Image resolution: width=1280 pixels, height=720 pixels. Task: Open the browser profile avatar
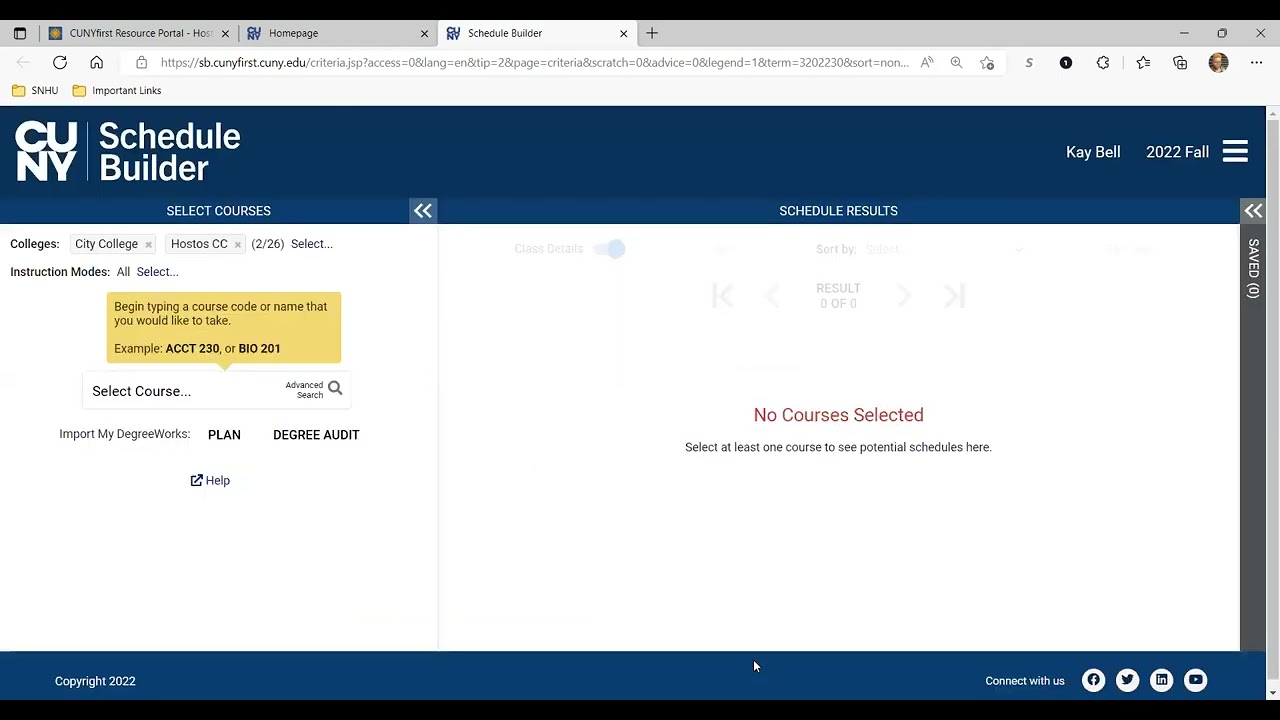point(1218,63)
